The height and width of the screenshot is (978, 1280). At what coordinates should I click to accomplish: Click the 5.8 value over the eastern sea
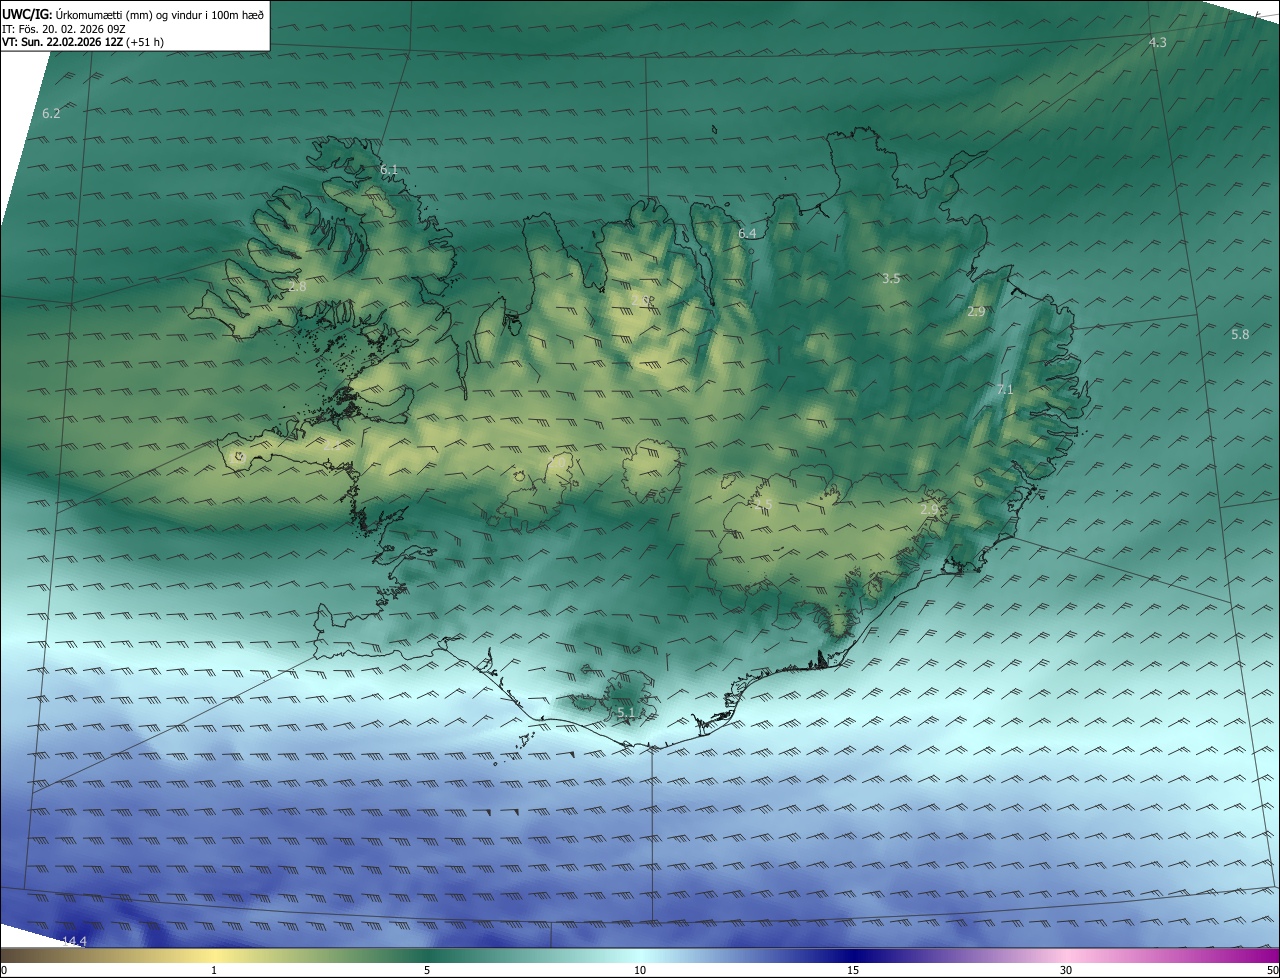1240,334
